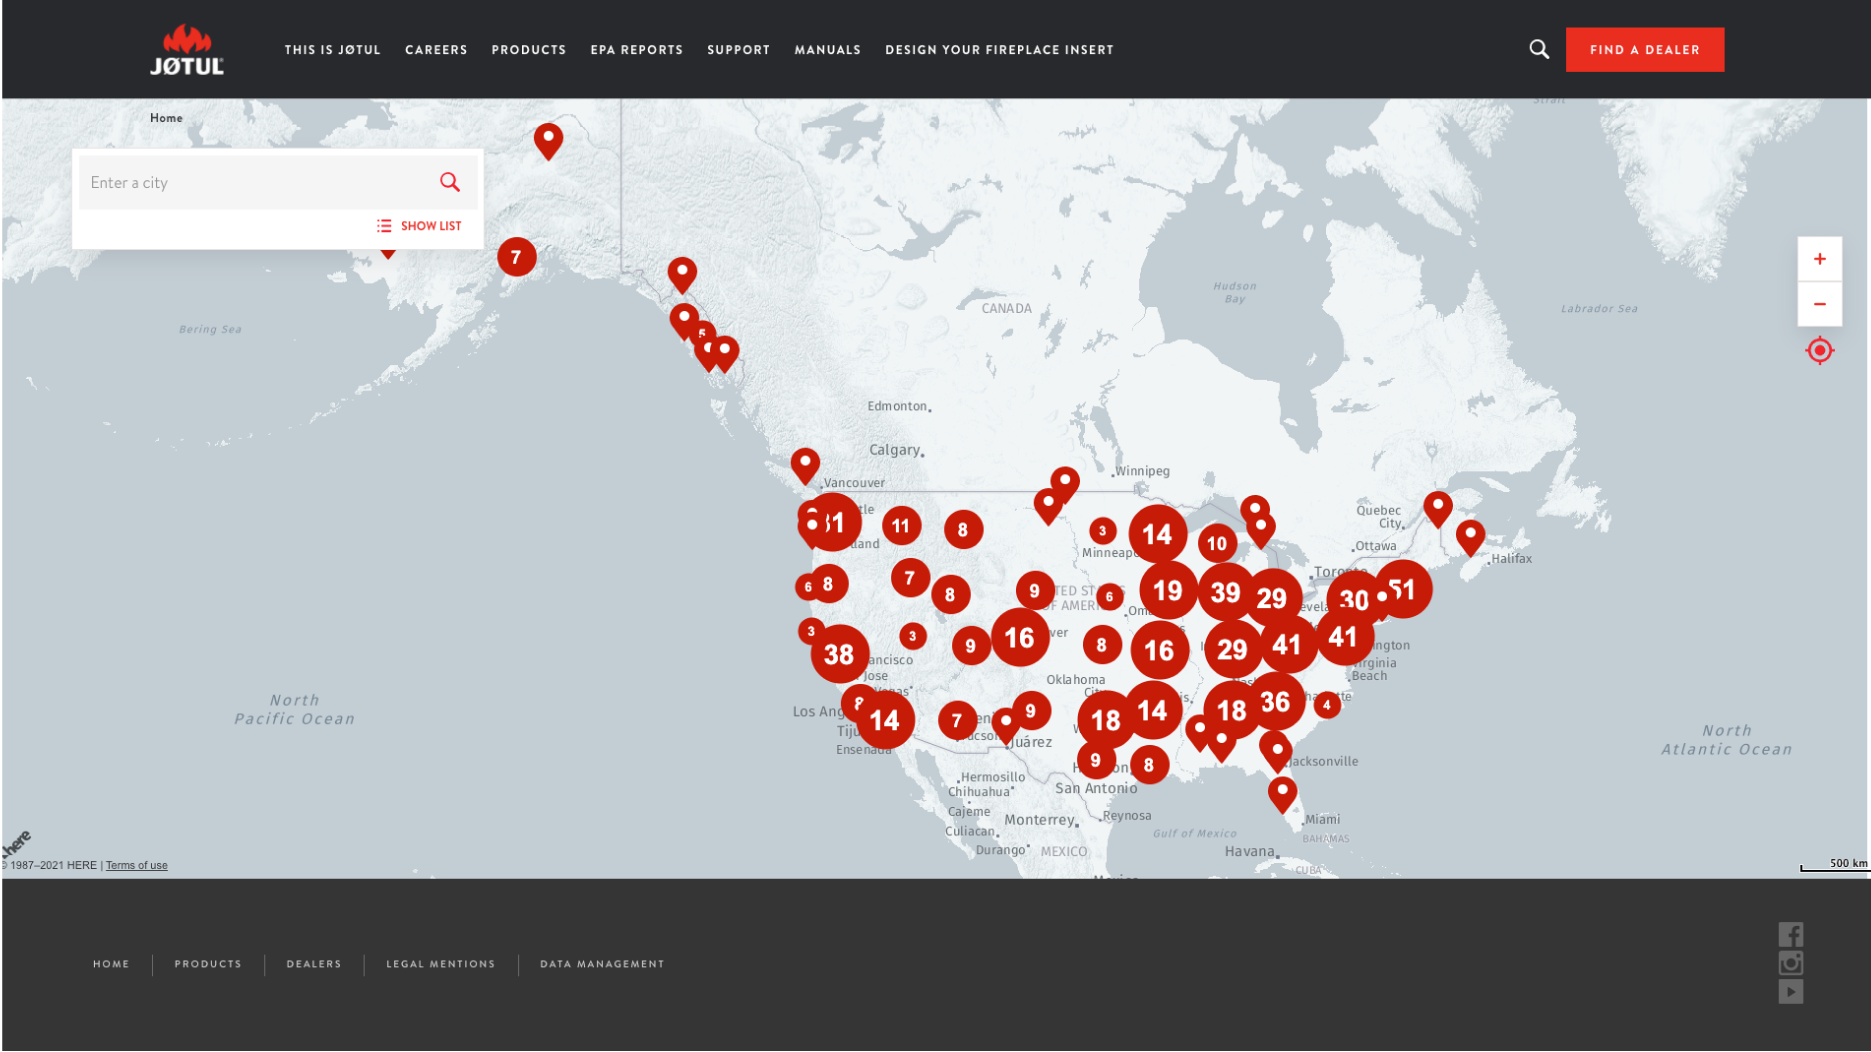Select the northernmost Alaska dealer pin
The width and height of the screenshot is (1871, 1052).
tap(548, 141)
